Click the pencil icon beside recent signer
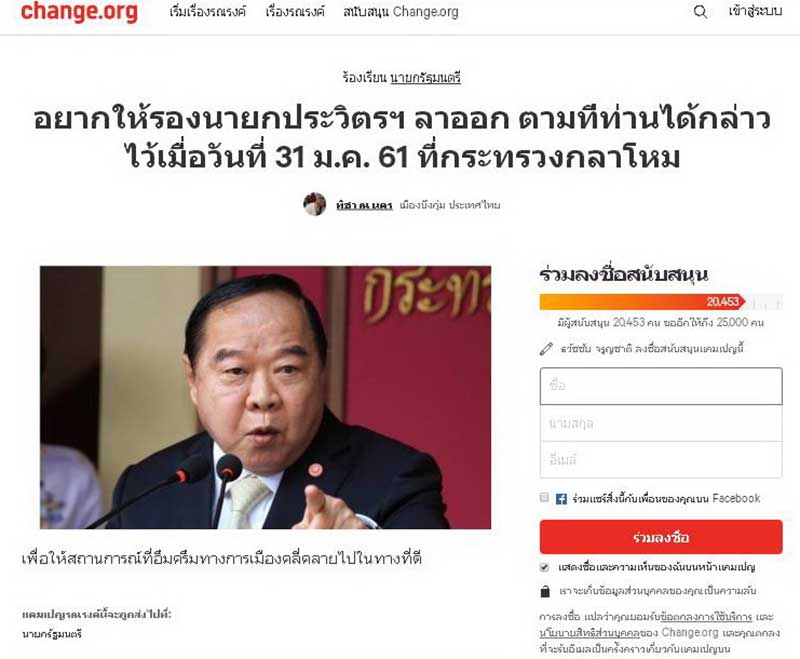The height and width of the screenshot is (659, 800). click(546, 349)
